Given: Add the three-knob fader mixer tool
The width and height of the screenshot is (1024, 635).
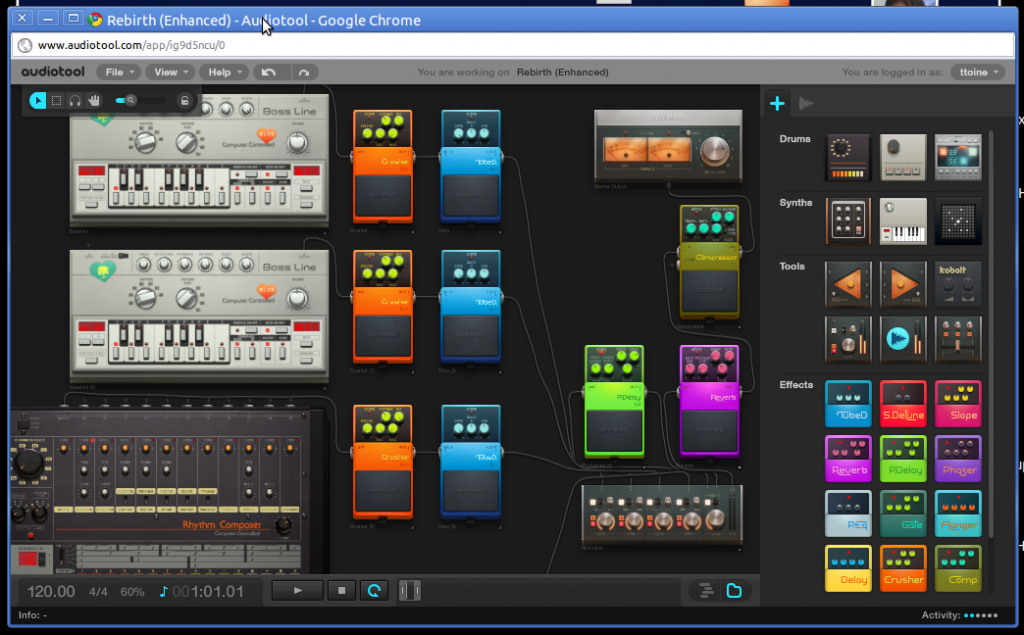Looking at the screenshot, I should [957, 339].
